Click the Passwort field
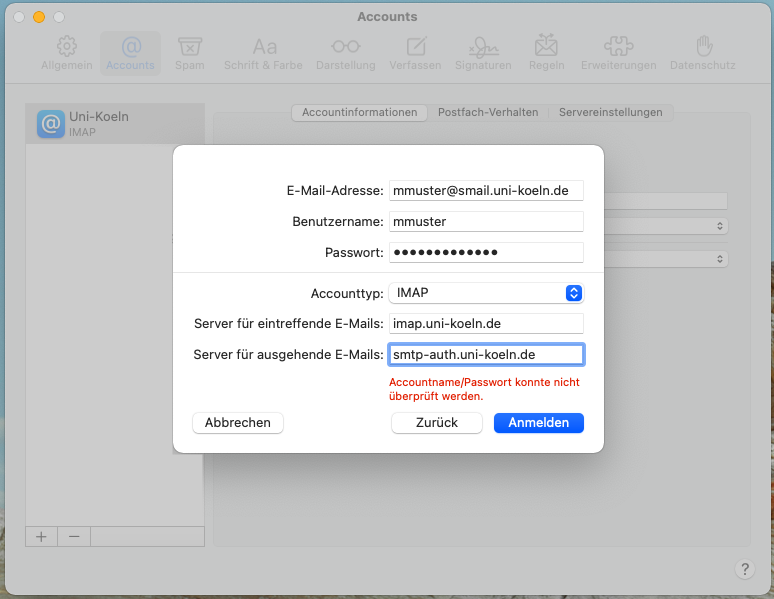The image size is (774, 599). click(x=486, y=252)
